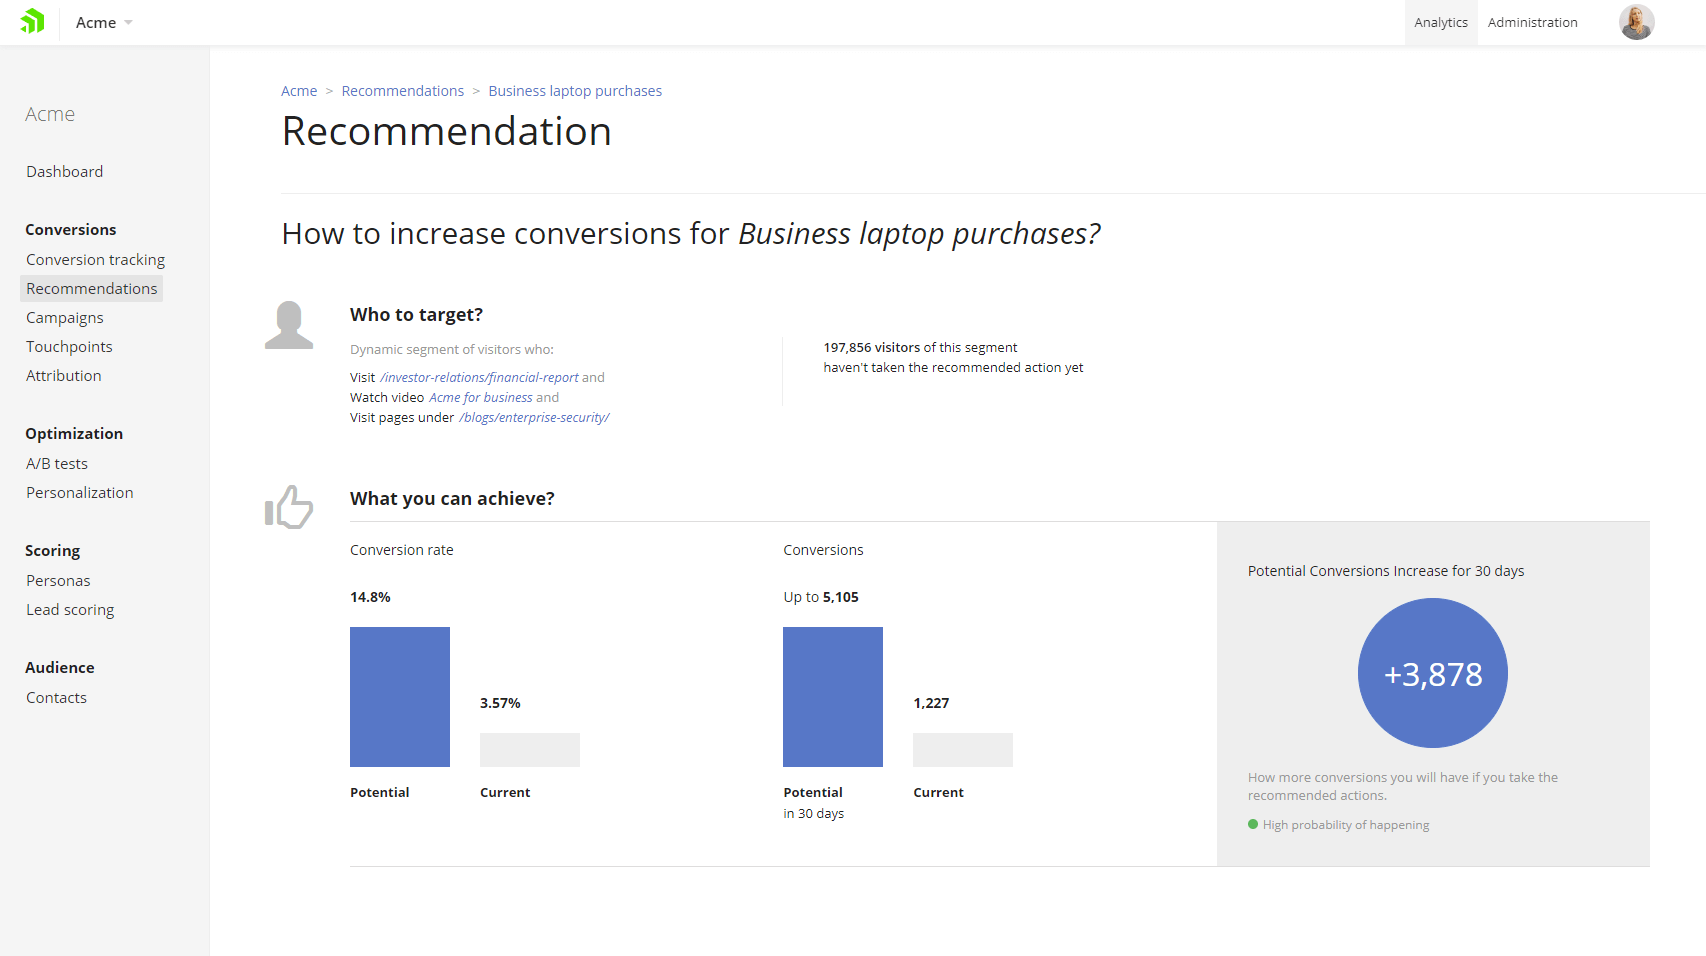This screenshot has width=1706, height=956.
Task: Click the thumbs-up achievement icon
Action: (x=289, y=507)
